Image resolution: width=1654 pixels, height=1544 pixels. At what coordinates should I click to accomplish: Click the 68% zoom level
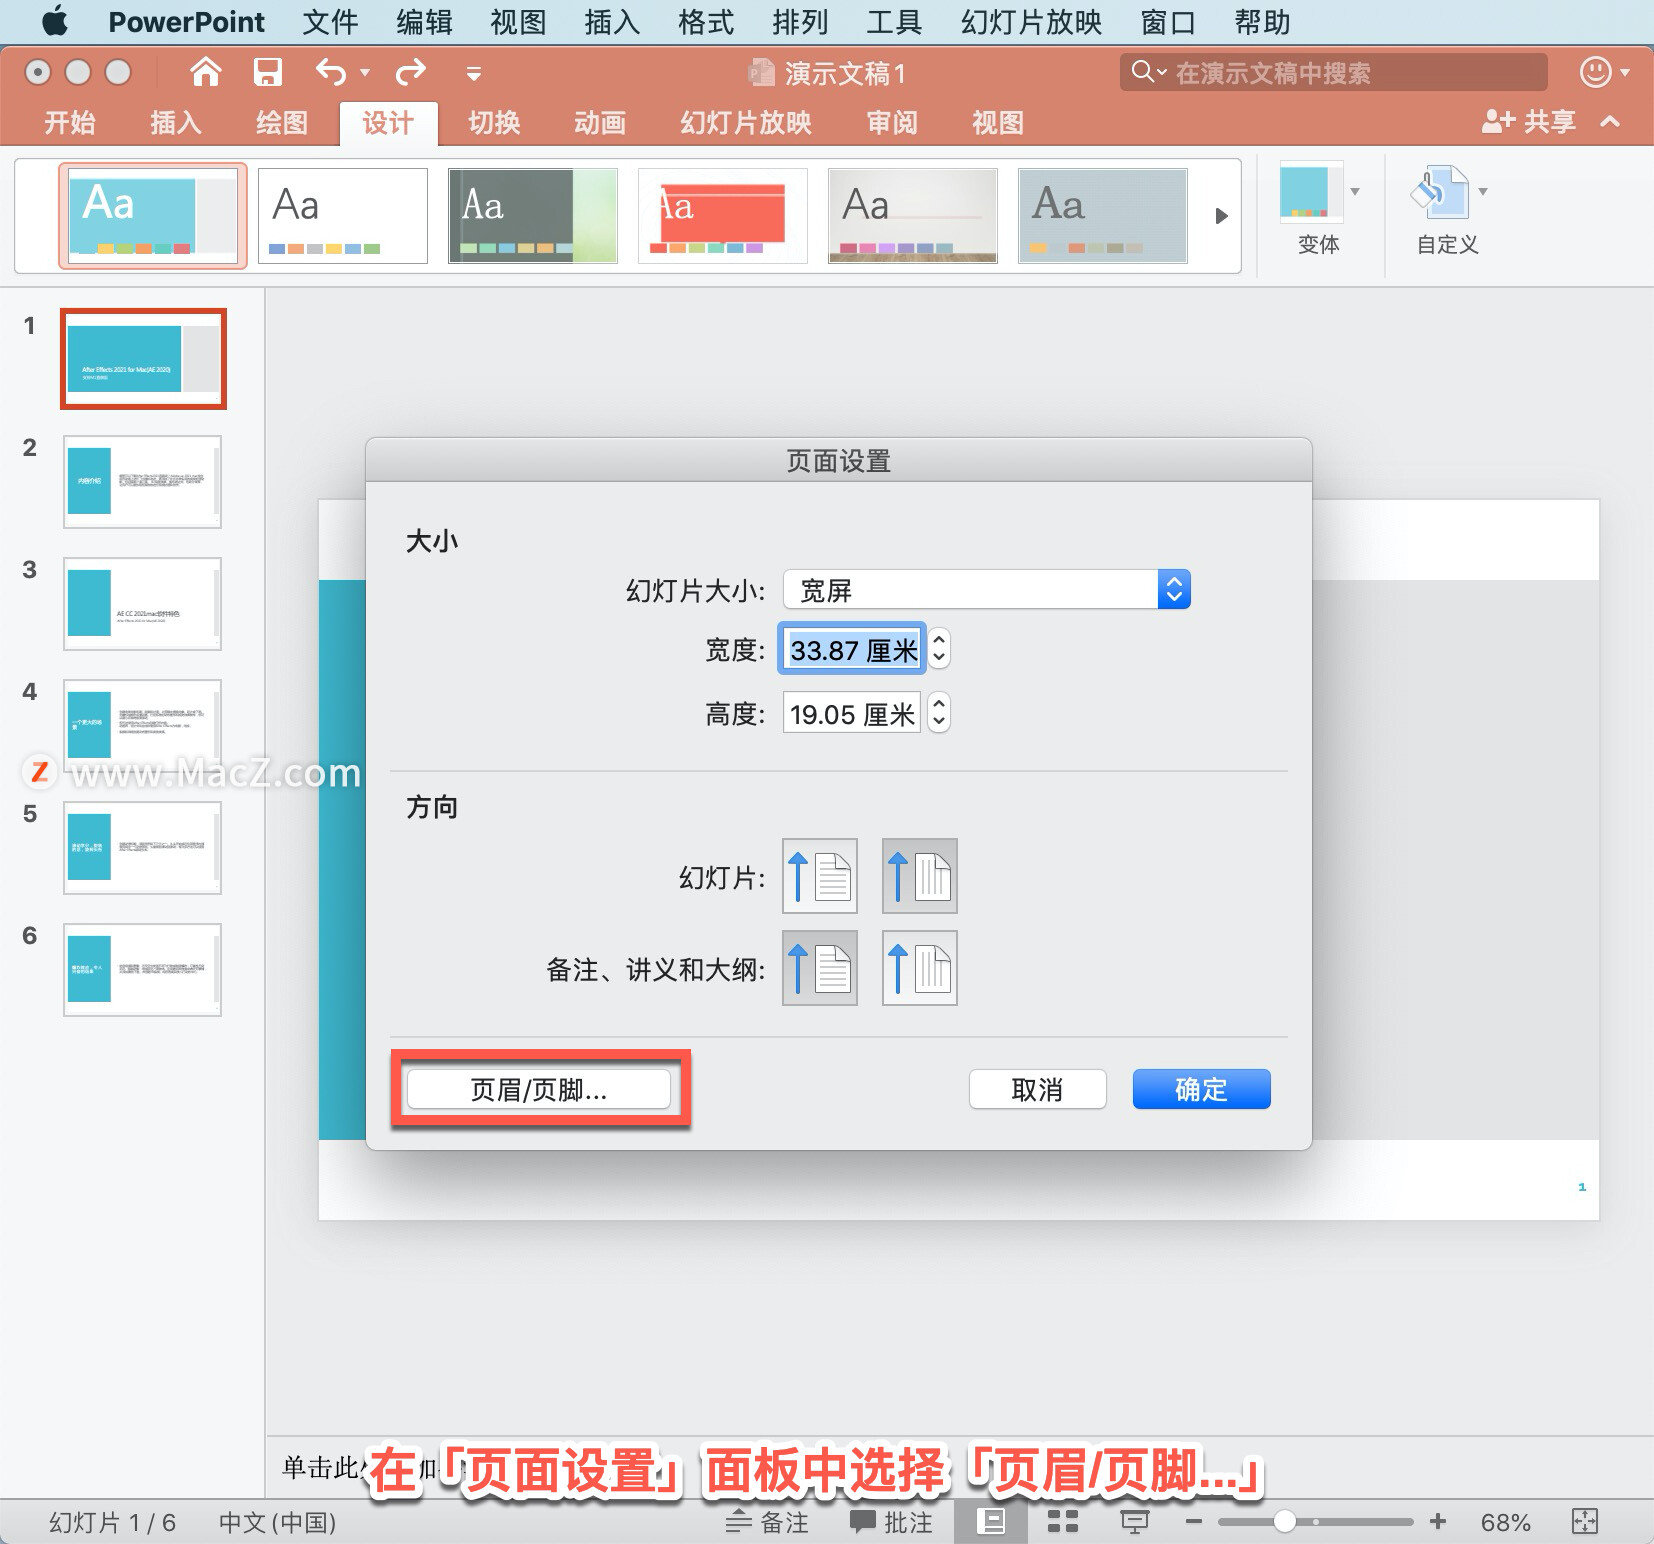pyautogui.click(x=1505, y=1522)
